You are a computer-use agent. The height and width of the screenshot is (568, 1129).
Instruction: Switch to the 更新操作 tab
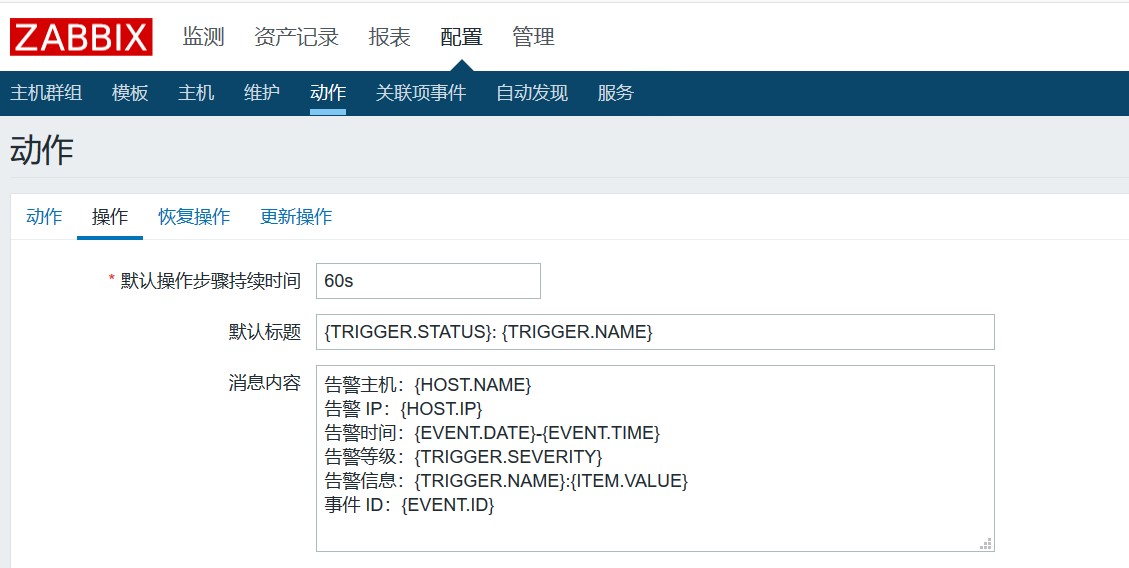pos(296,217)
